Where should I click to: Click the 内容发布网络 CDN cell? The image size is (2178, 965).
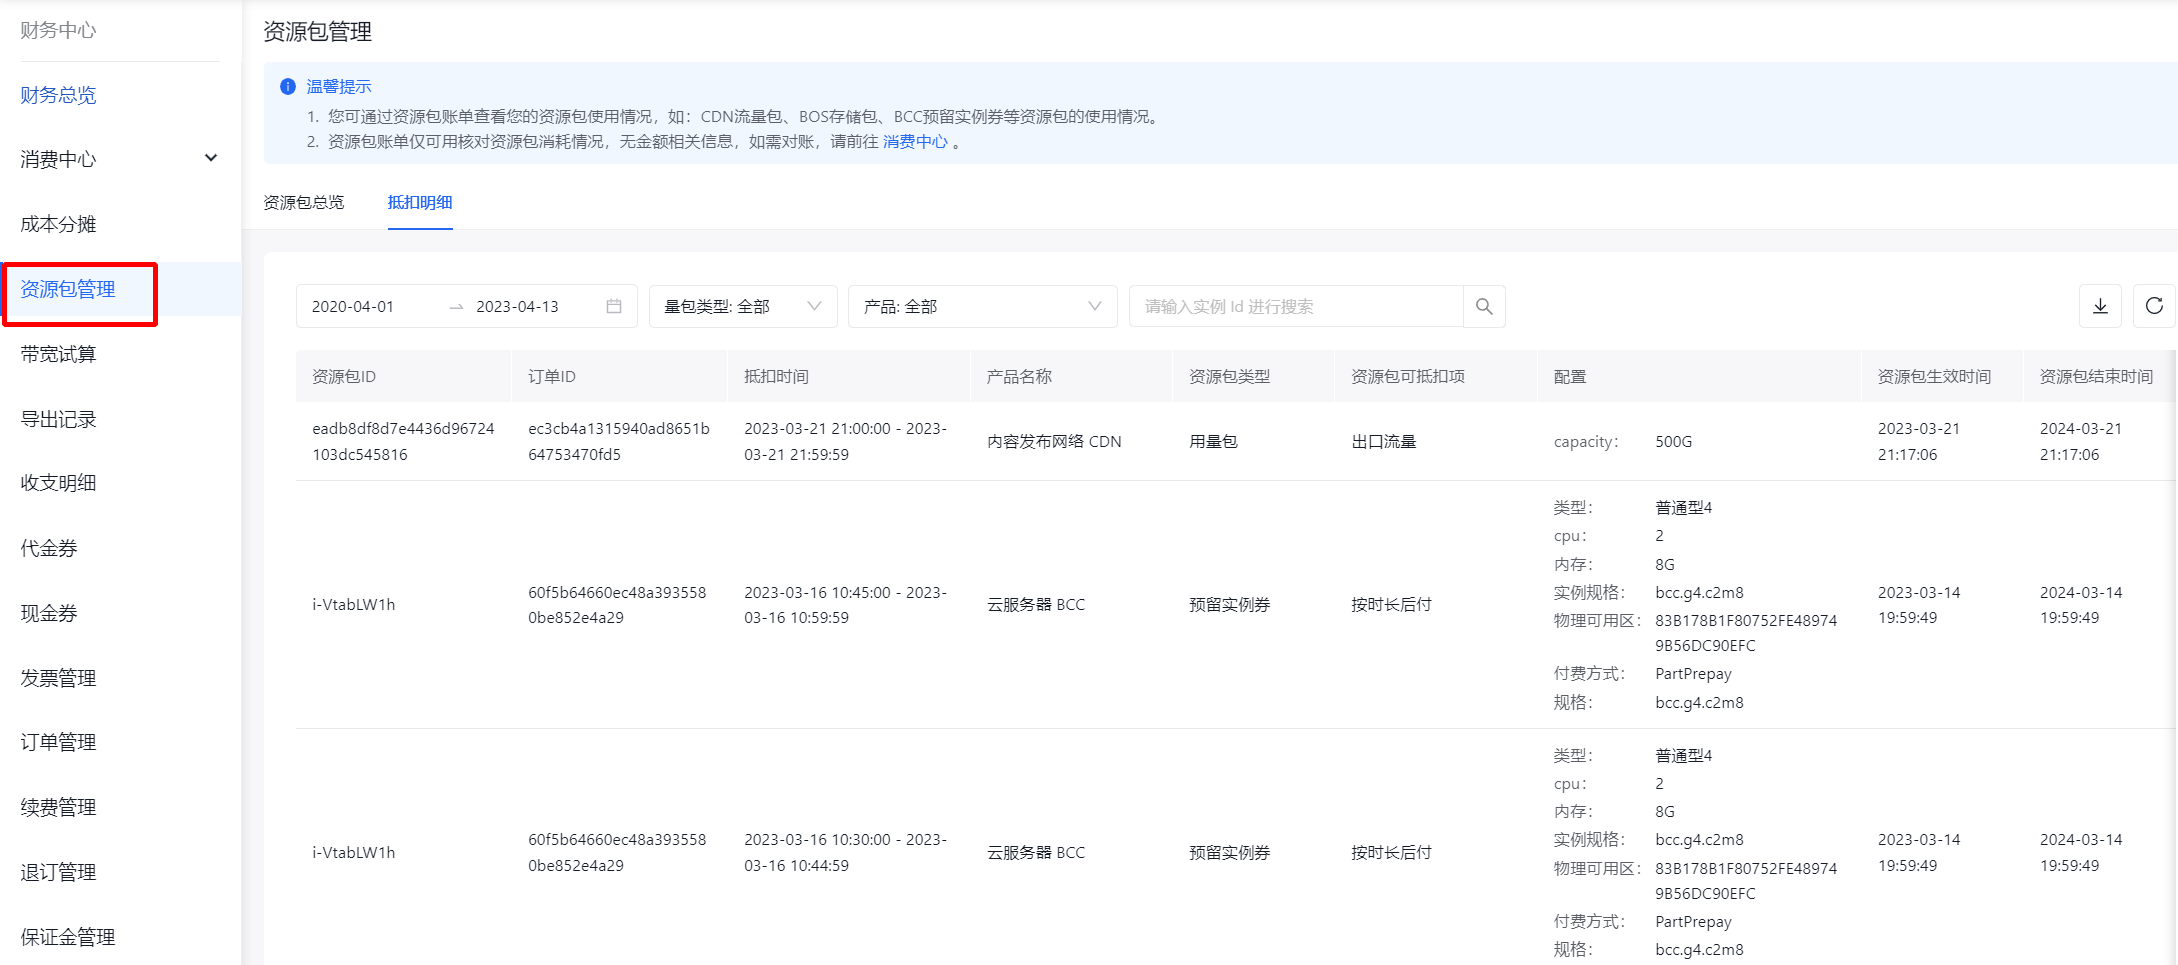(x=1054, y=441)
